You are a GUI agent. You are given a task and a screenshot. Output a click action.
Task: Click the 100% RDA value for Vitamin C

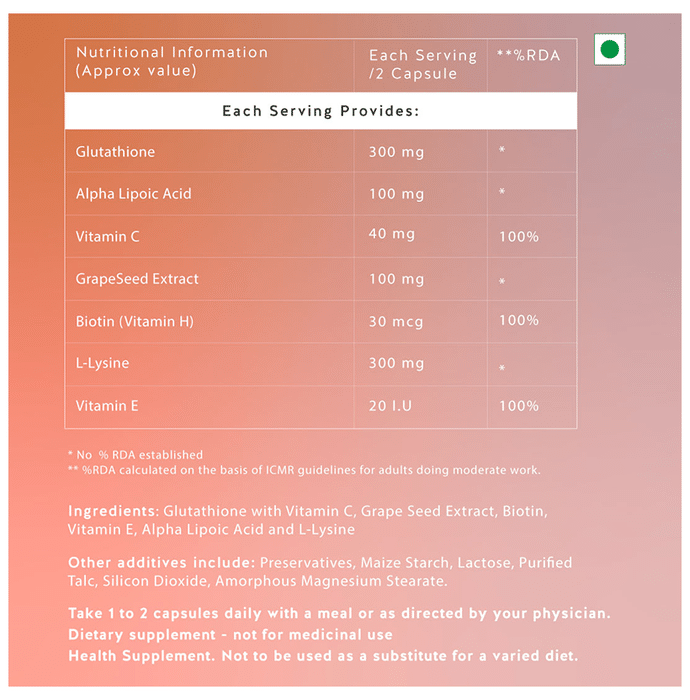pos(518,237)
